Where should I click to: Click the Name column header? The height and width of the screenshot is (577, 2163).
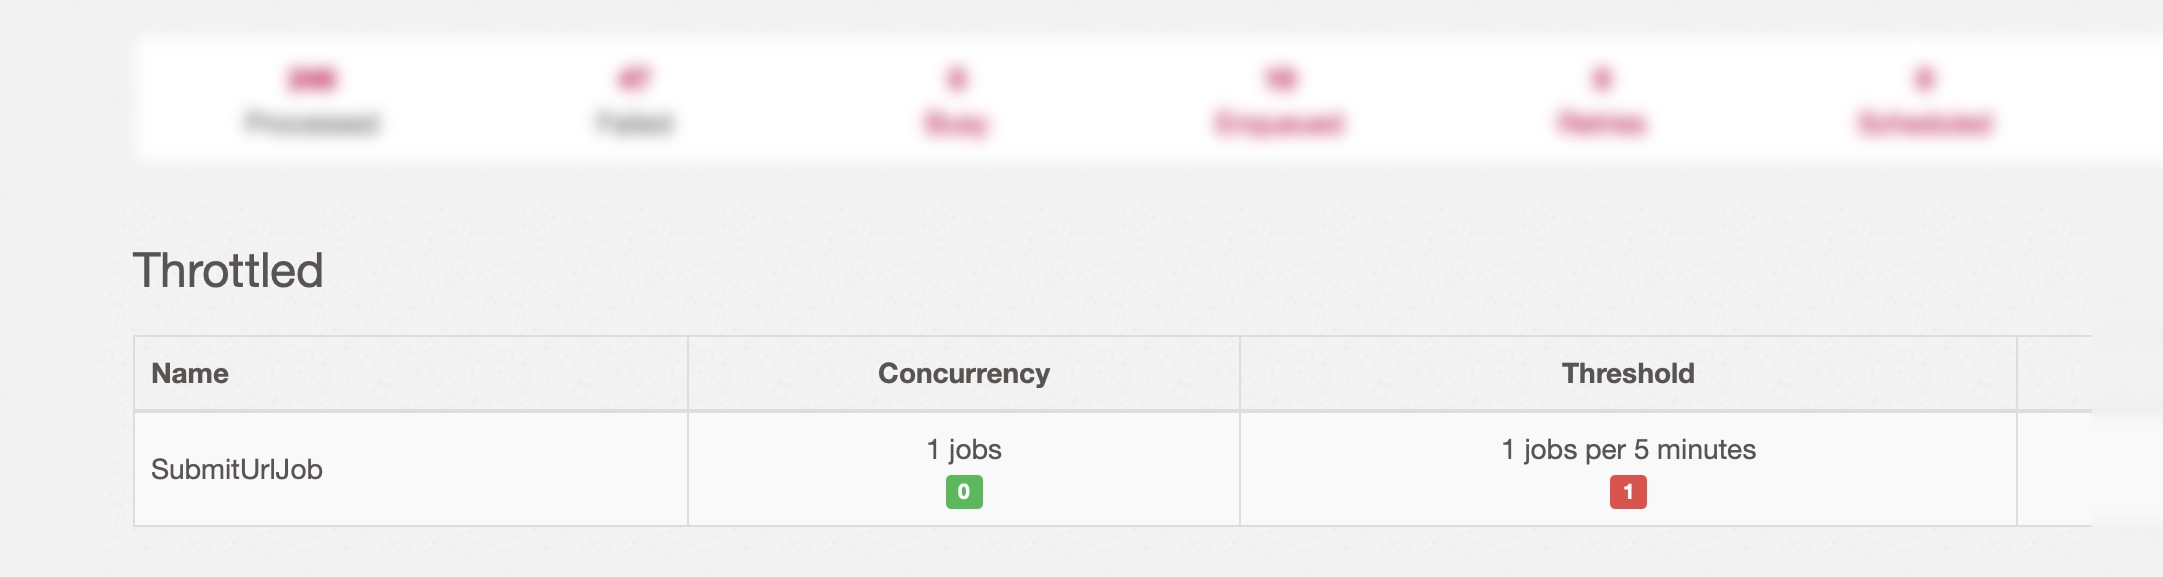tap(190, 374)
